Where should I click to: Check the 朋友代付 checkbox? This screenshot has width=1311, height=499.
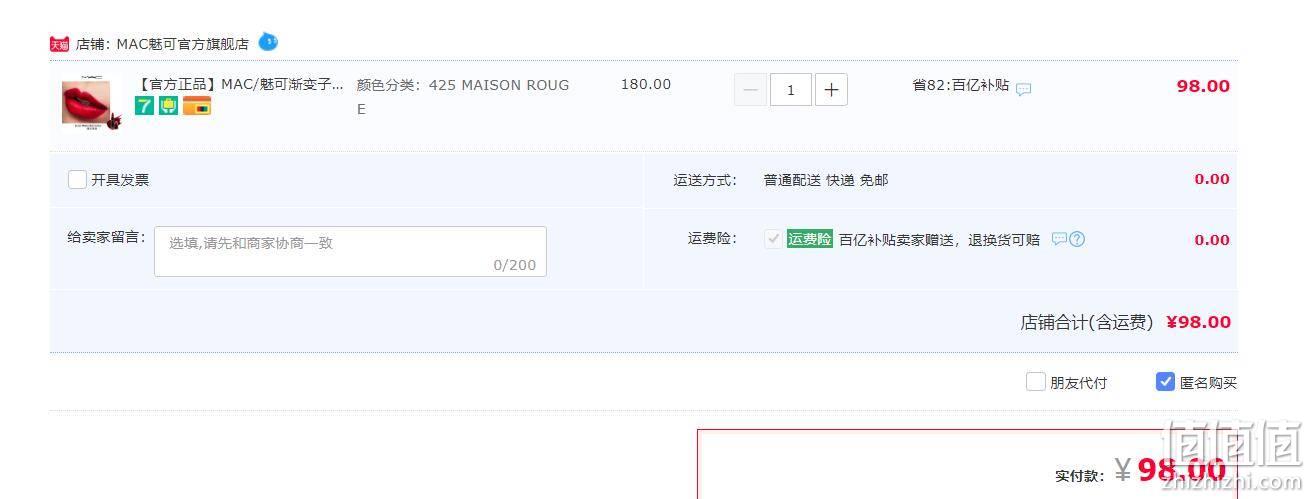pyautogui.click(x=1036, y=382)
